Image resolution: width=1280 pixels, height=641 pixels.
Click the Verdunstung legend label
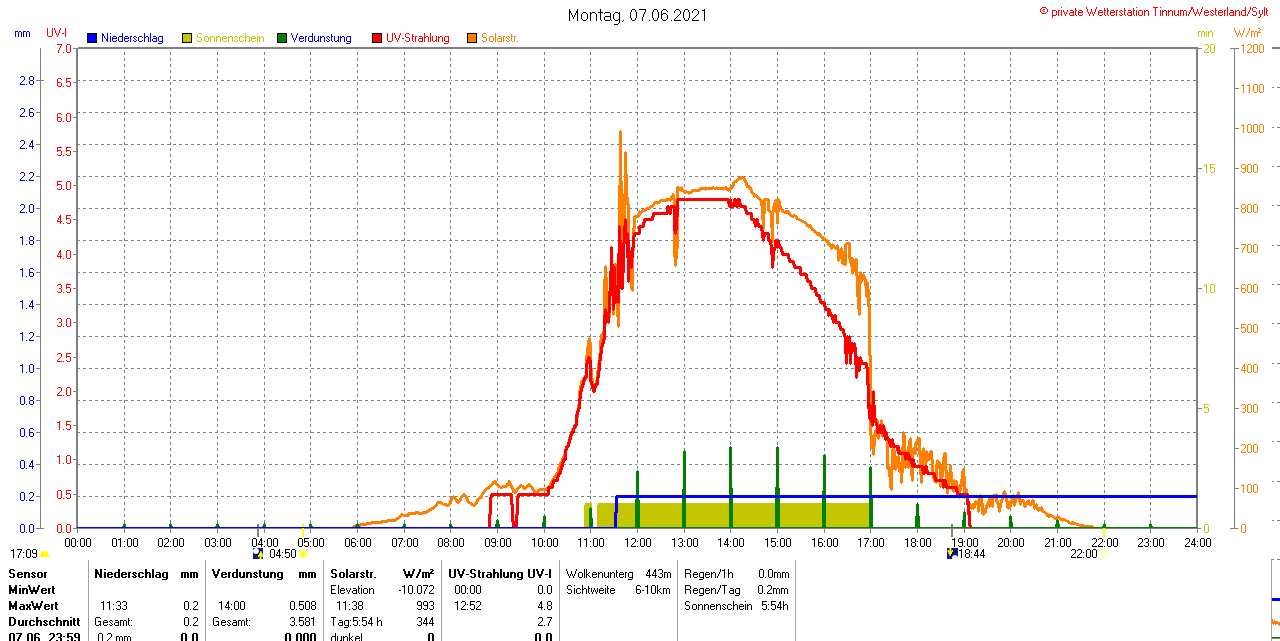click(x=321, y=38)
